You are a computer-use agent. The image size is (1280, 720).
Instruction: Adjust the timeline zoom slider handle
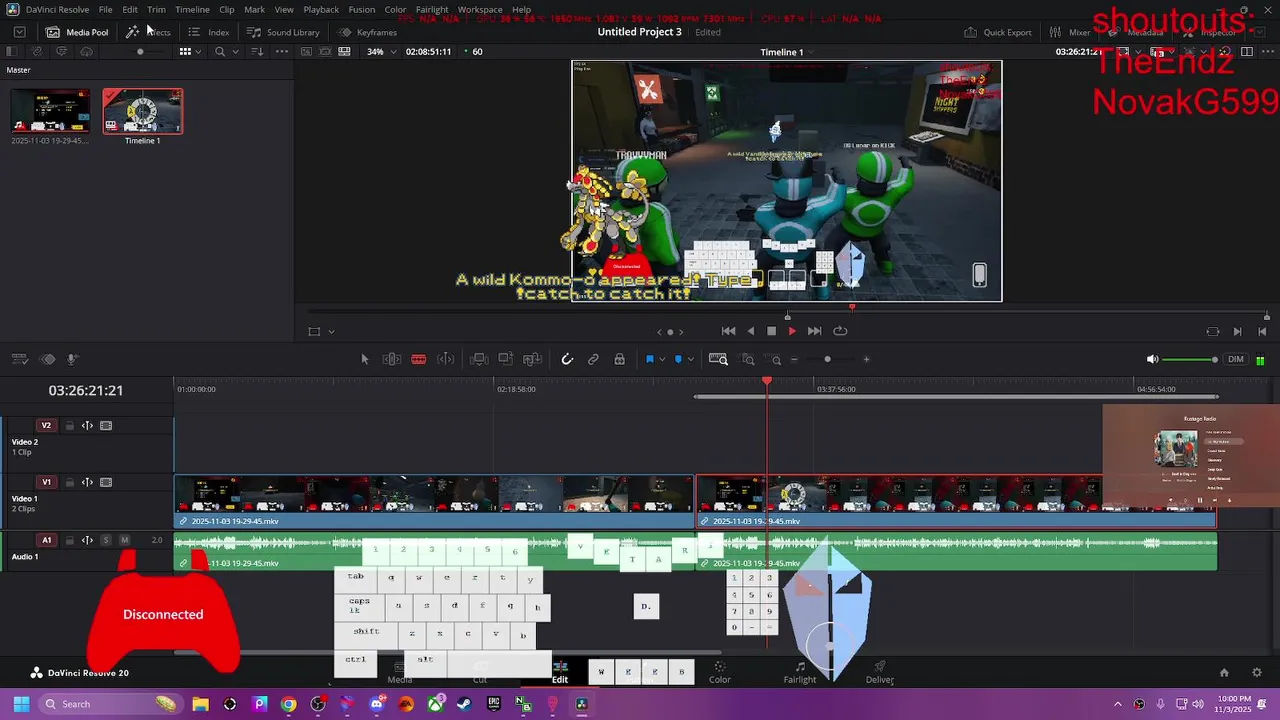pyautogui.click(x=827, y=359)
